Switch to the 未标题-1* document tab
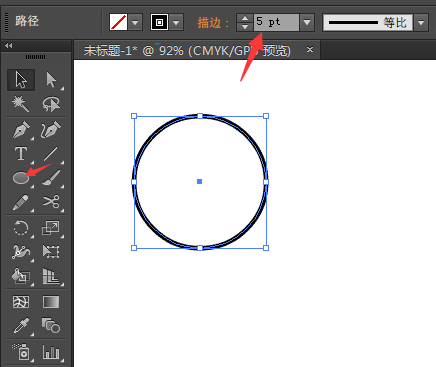This screenshot has height=367, width=436. click(187, 51)
